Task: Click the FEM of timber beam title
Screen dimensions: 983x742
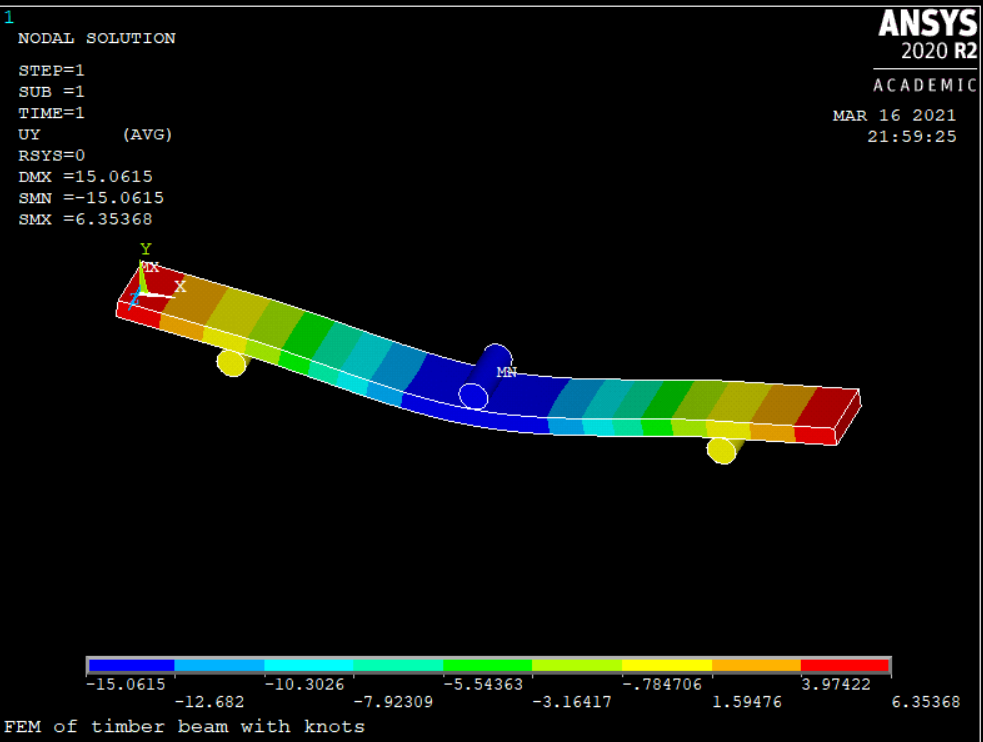Action: [184, 727]
